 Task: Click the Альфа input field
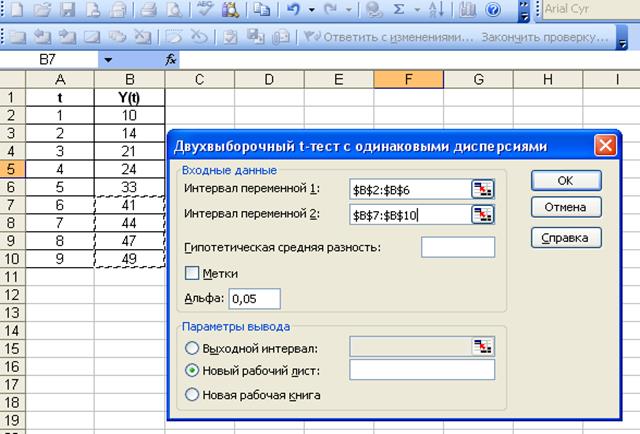coord(254,298)
